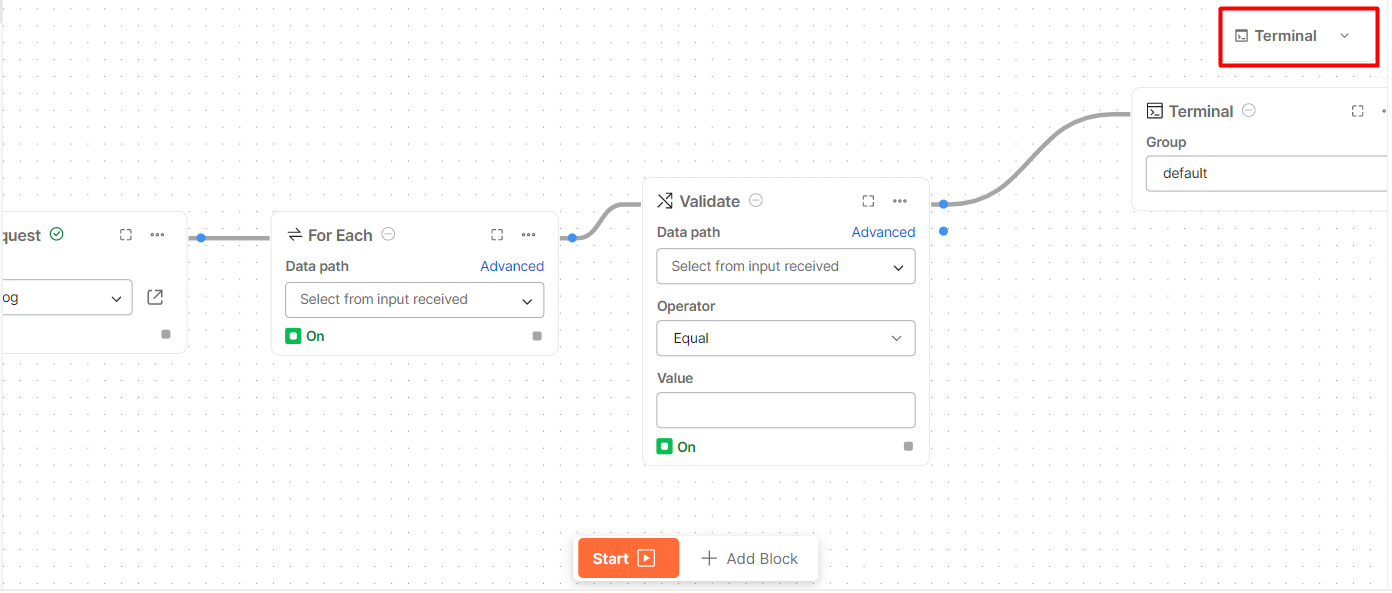Click expand icon on Validate block
The width and height of the screenshot is (1392, 593).
pos(868,201)
